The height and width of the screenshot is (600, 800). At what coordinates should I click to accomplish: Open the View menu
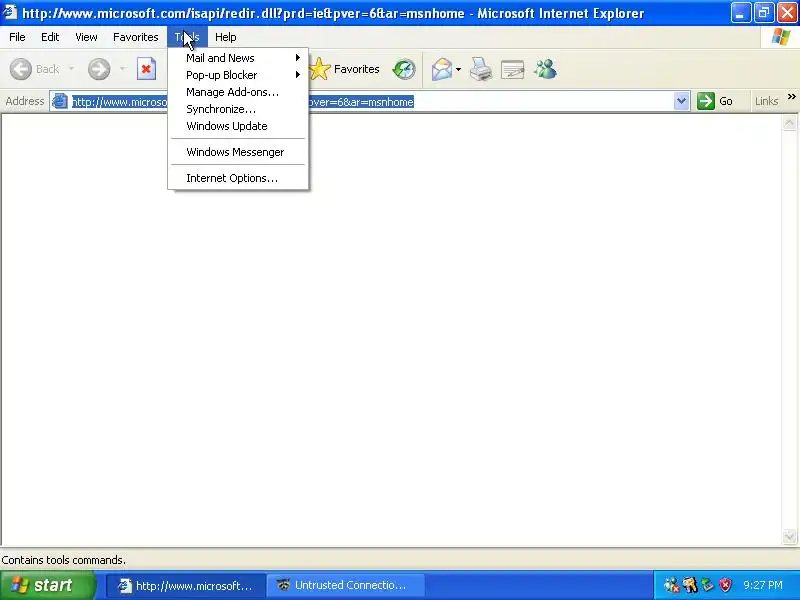tap(86, 37)
